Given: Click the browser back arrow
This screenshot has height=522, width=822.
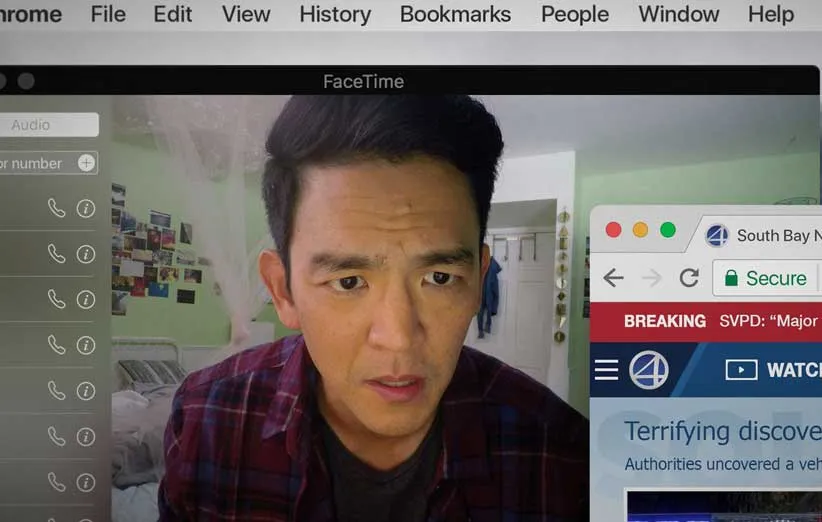Looking at the screenshot, I should click(x=613, y=278).
